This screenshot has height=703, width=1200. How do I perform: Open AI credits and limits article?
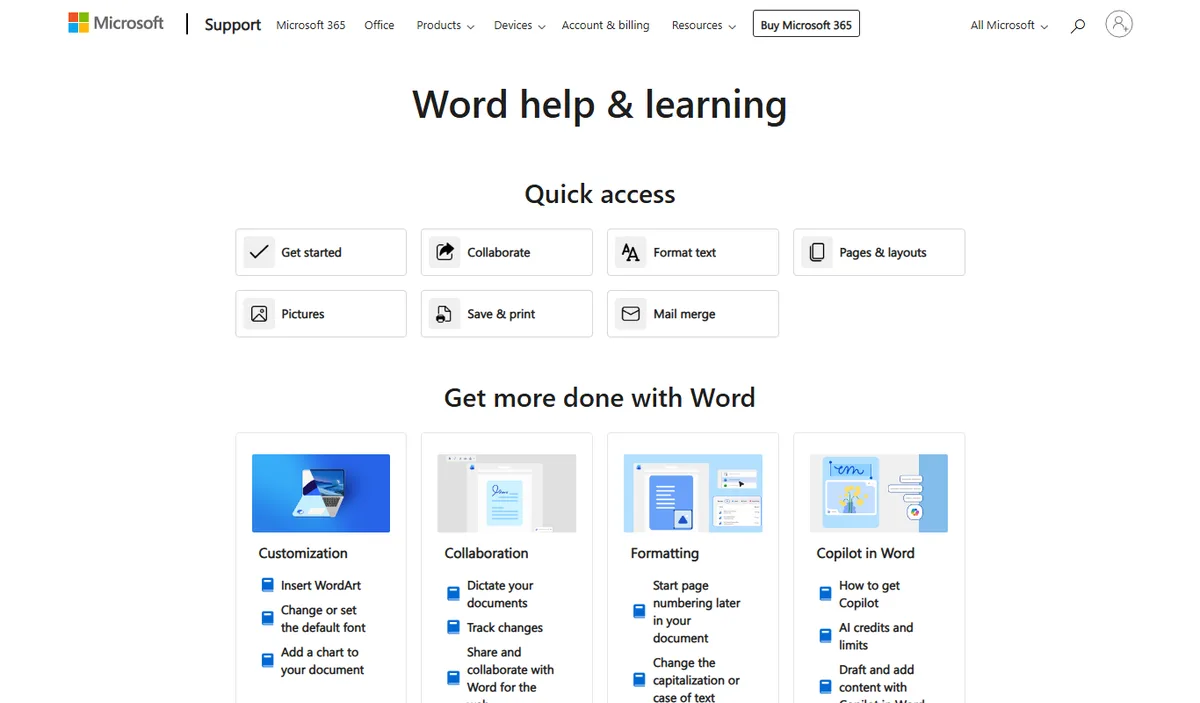click(x=876, y=636)
